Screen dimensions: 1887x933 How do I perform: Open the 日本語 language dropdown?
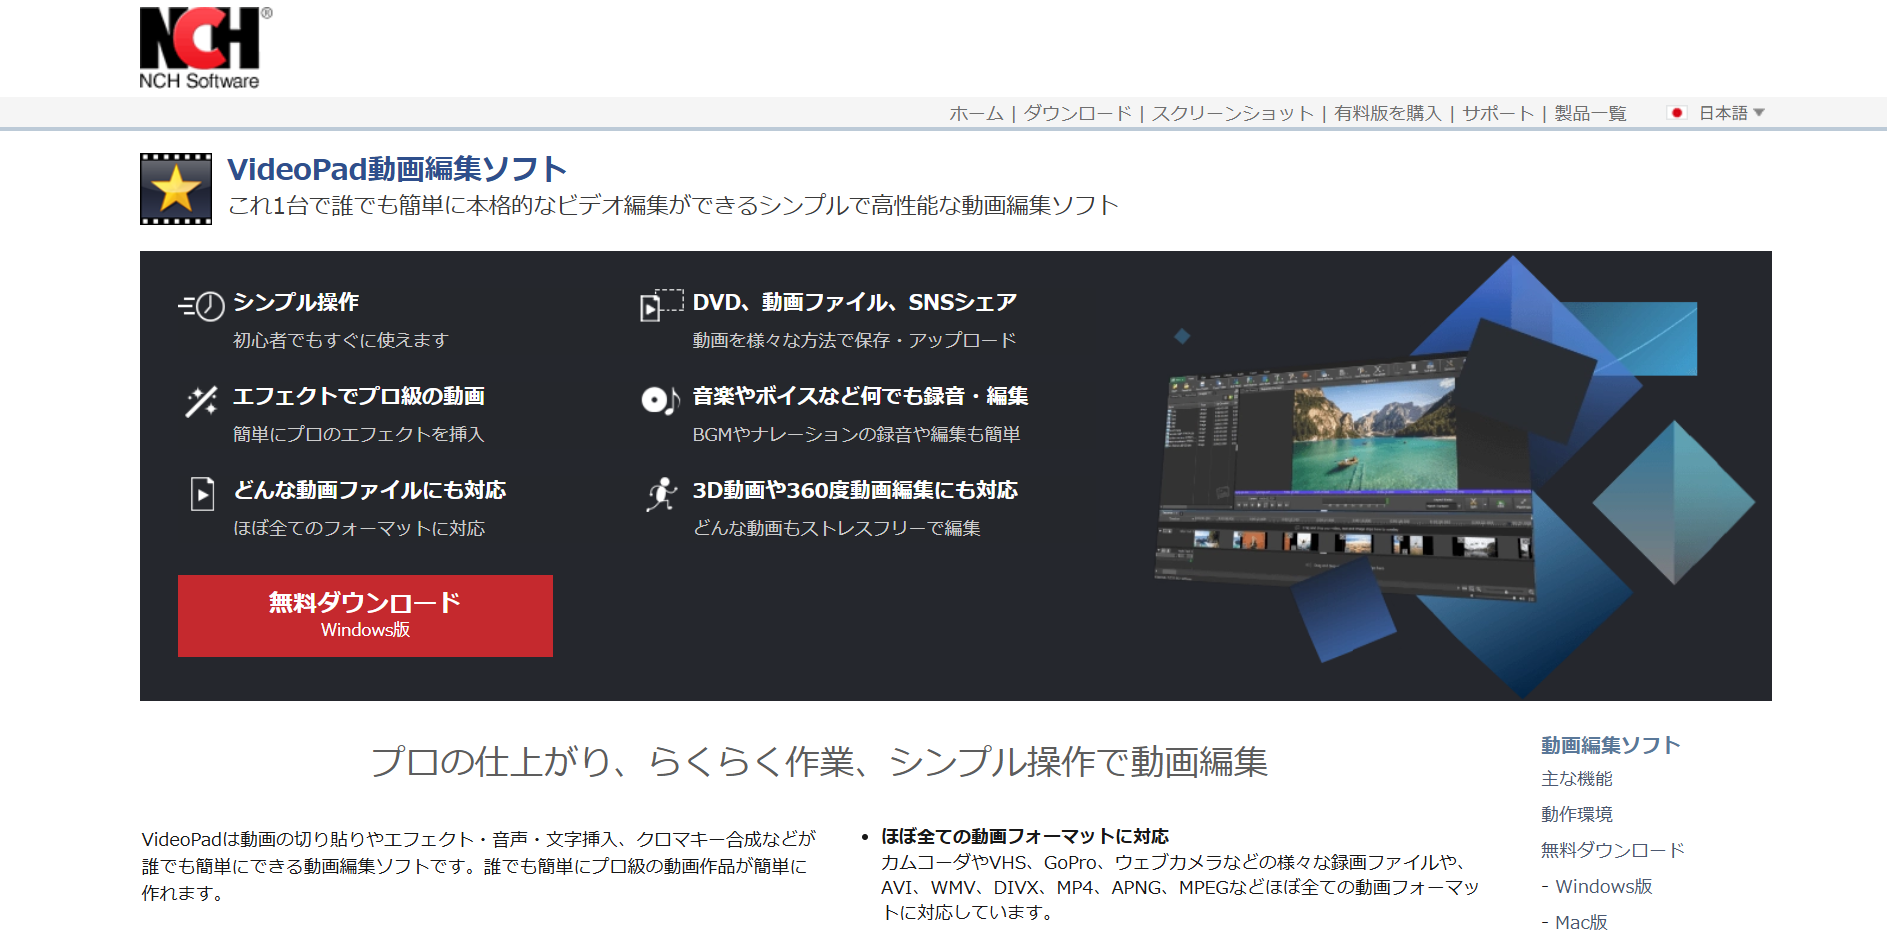1731,113
